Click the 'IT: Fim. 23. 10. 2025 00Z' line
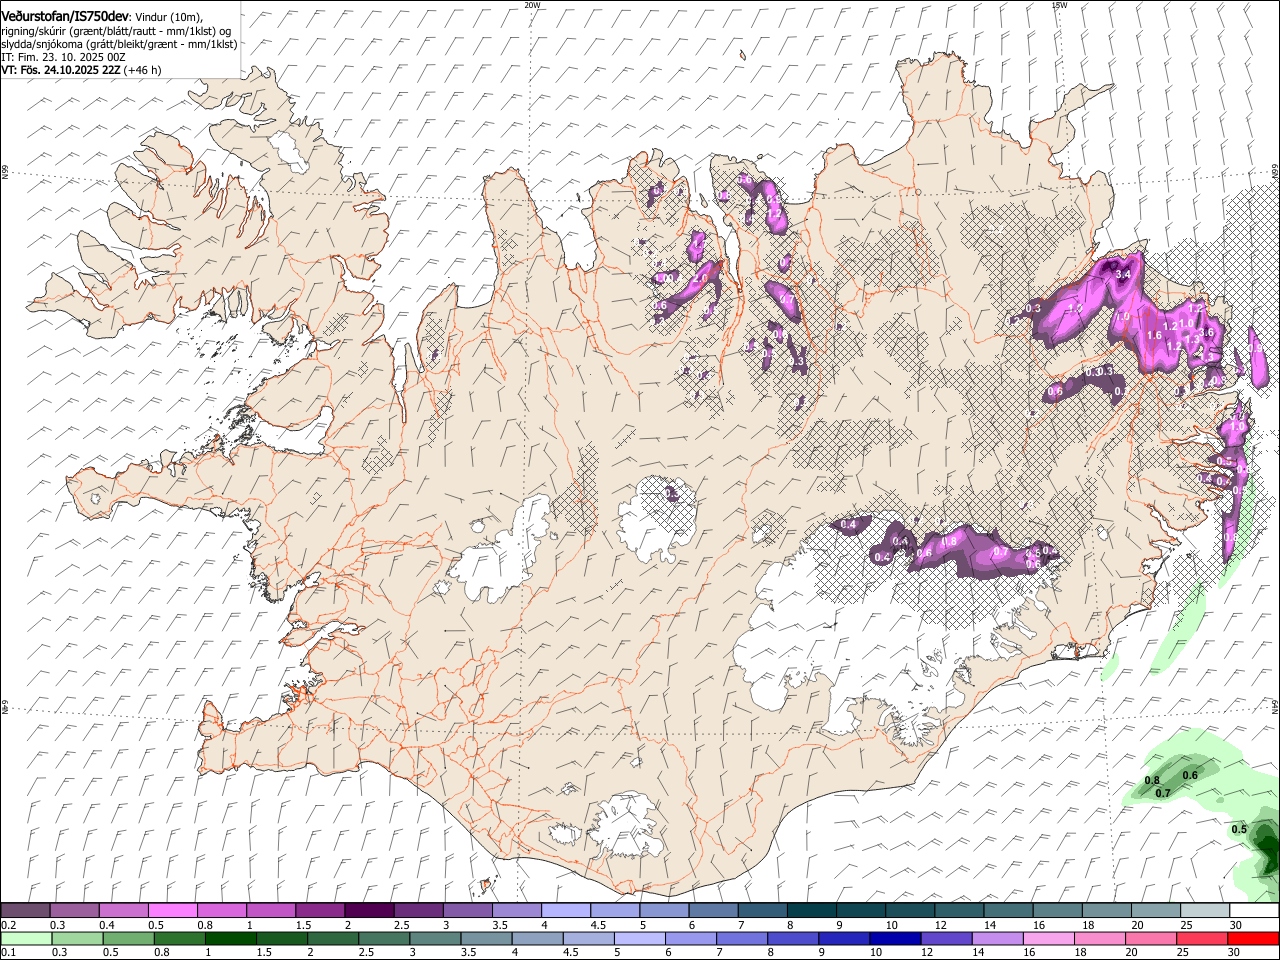The width and height of the screenshot is (1280, 960). (63, 57)
